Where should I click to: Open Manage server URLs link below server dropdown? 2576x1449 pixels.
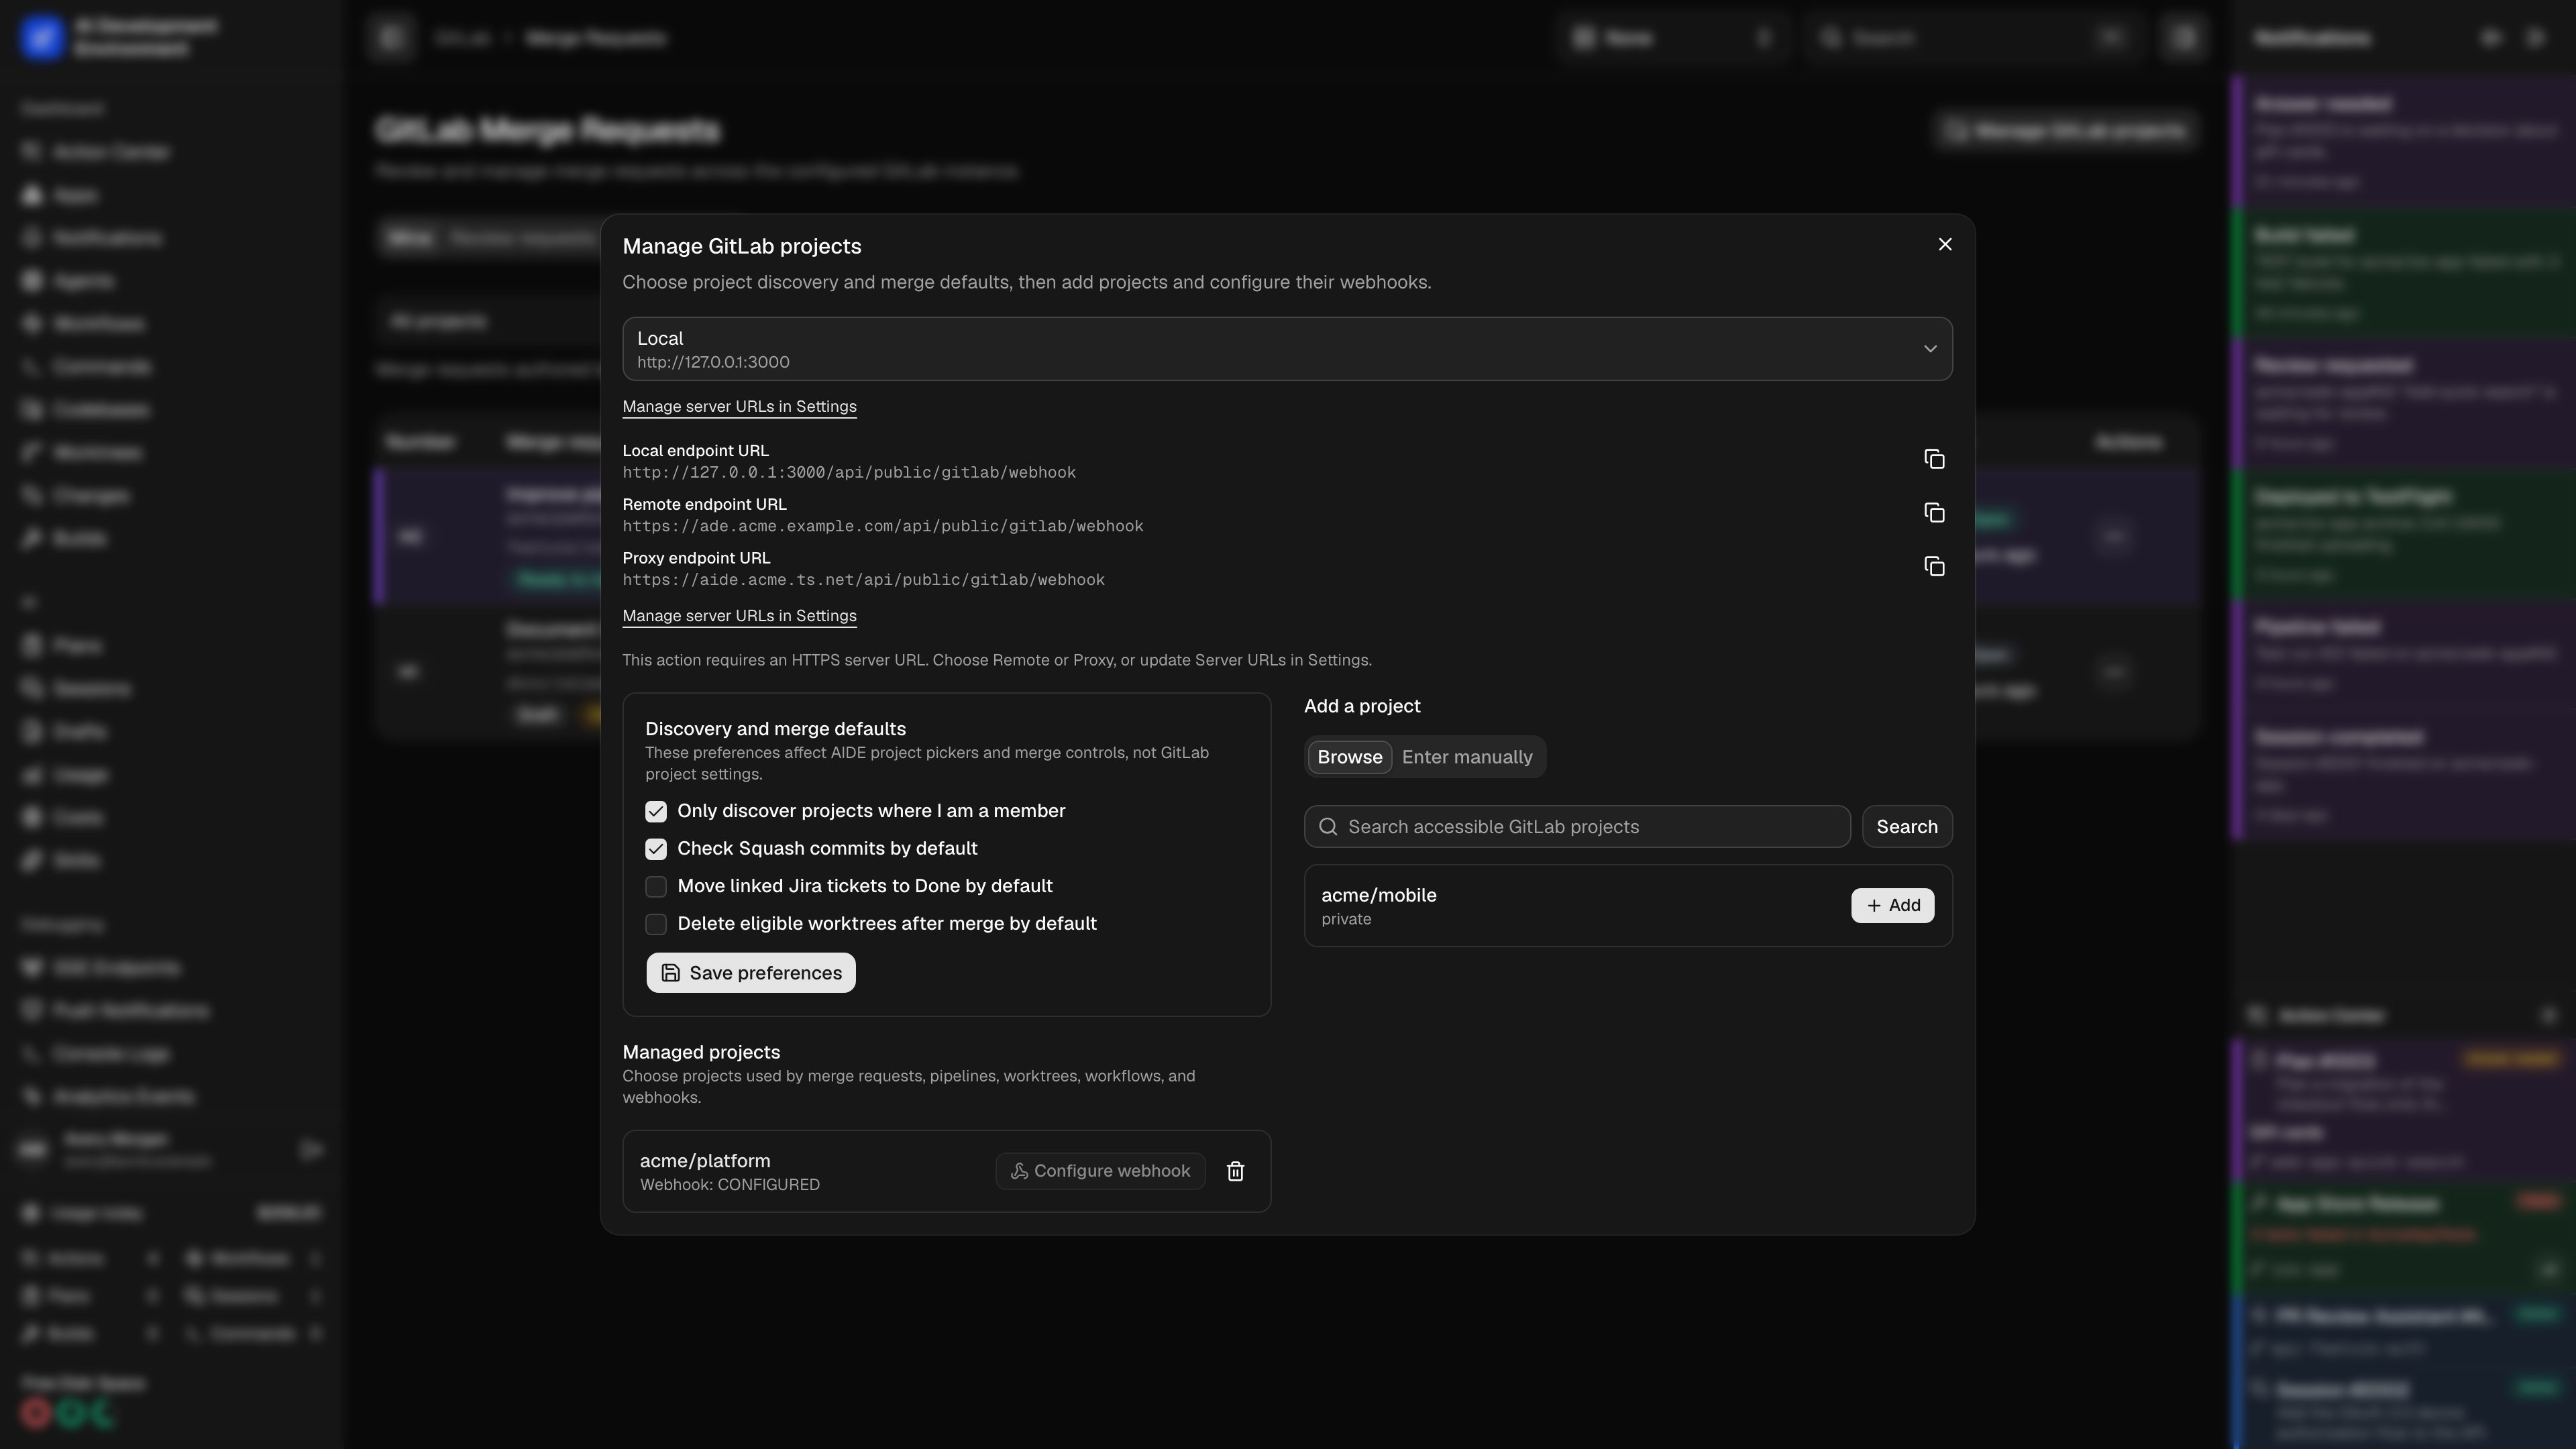739,406
